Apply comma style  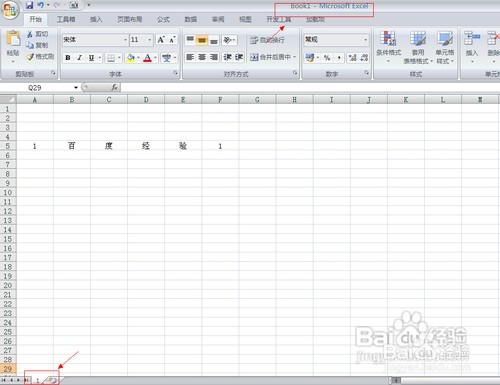(x=339, y=58)
